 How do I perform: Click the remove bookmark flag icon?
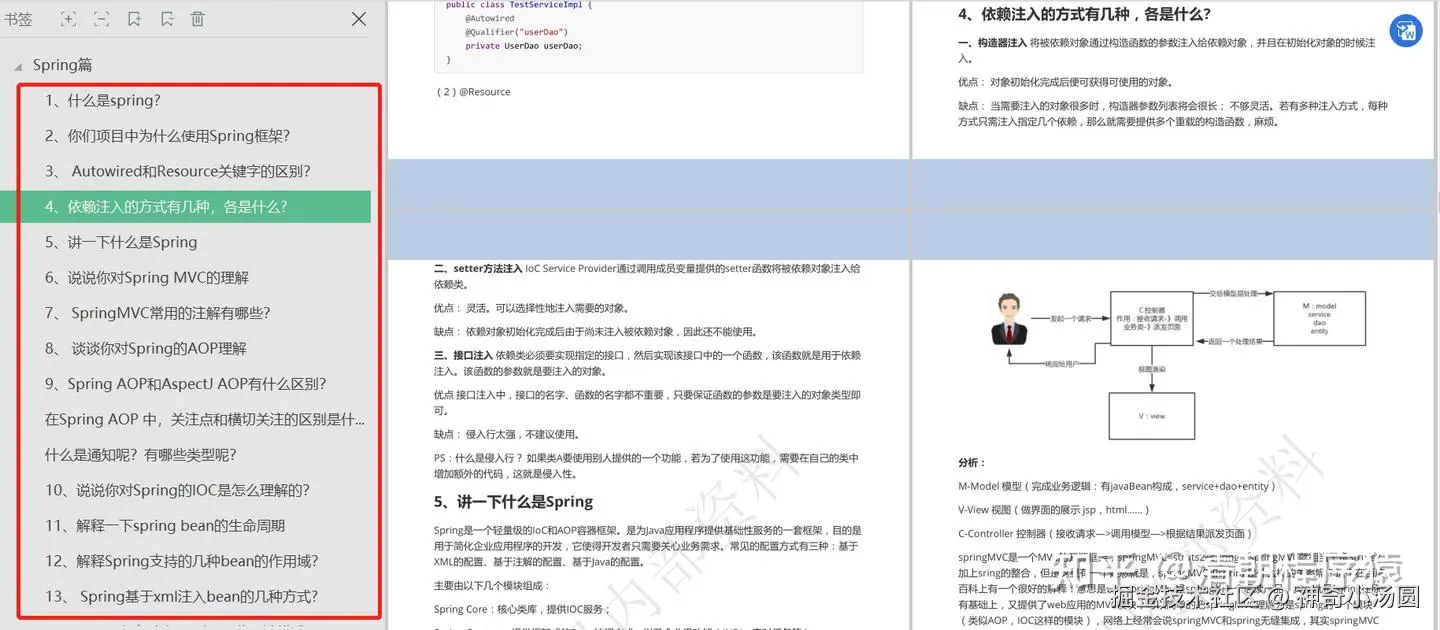pos(167,19)
